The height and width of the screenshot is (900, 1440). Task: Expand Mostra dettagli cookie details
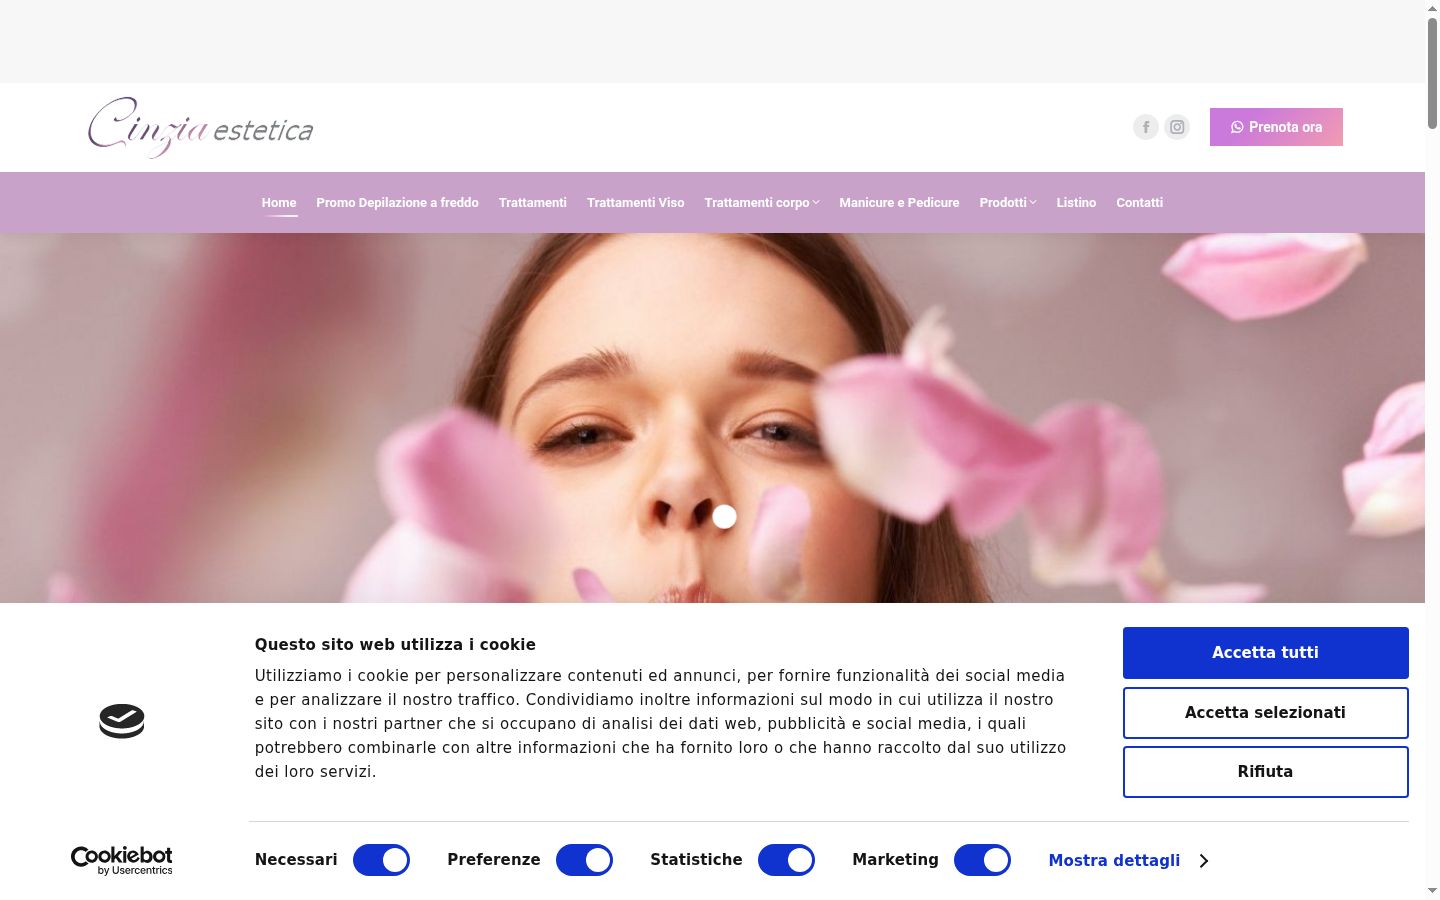point(1128,860)
